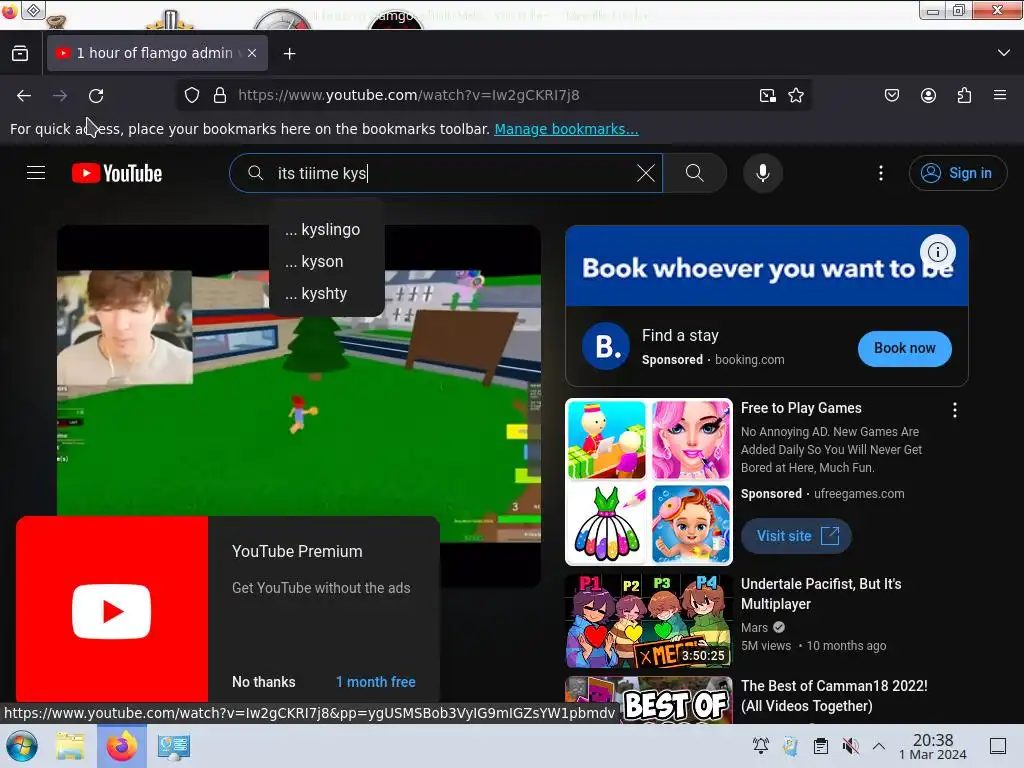Open a new tab with plus button
This screenshot has height=768, width=1024.
(x=289, y=54)
